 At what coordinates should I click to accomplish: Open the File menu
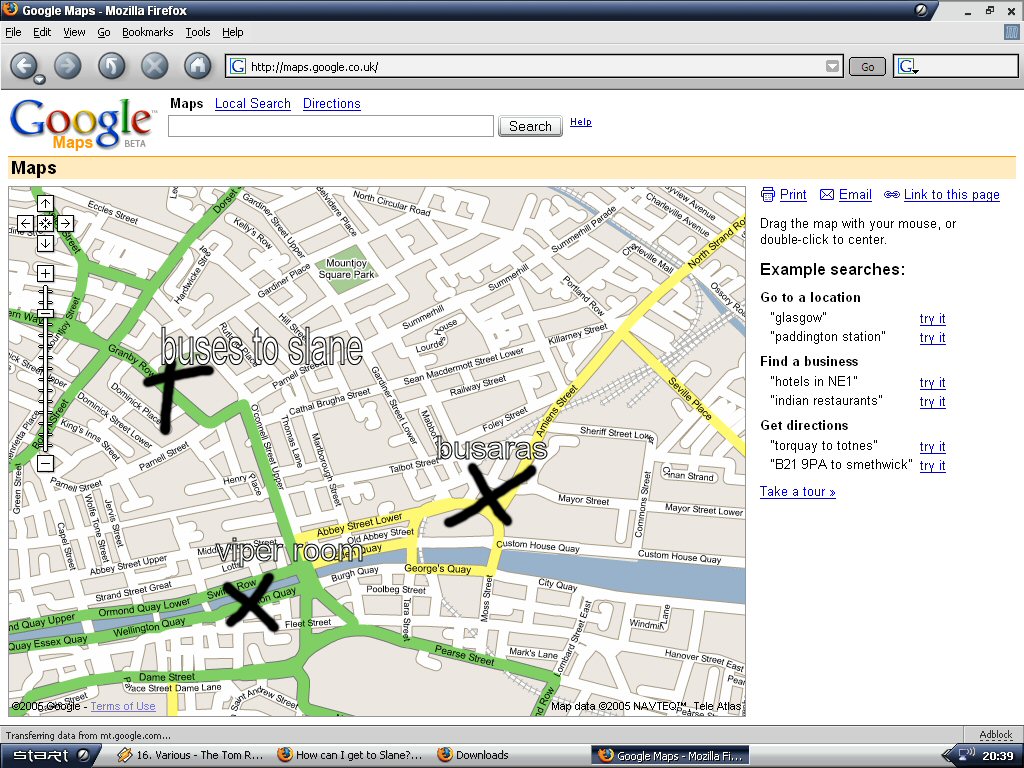click(13, 32)
